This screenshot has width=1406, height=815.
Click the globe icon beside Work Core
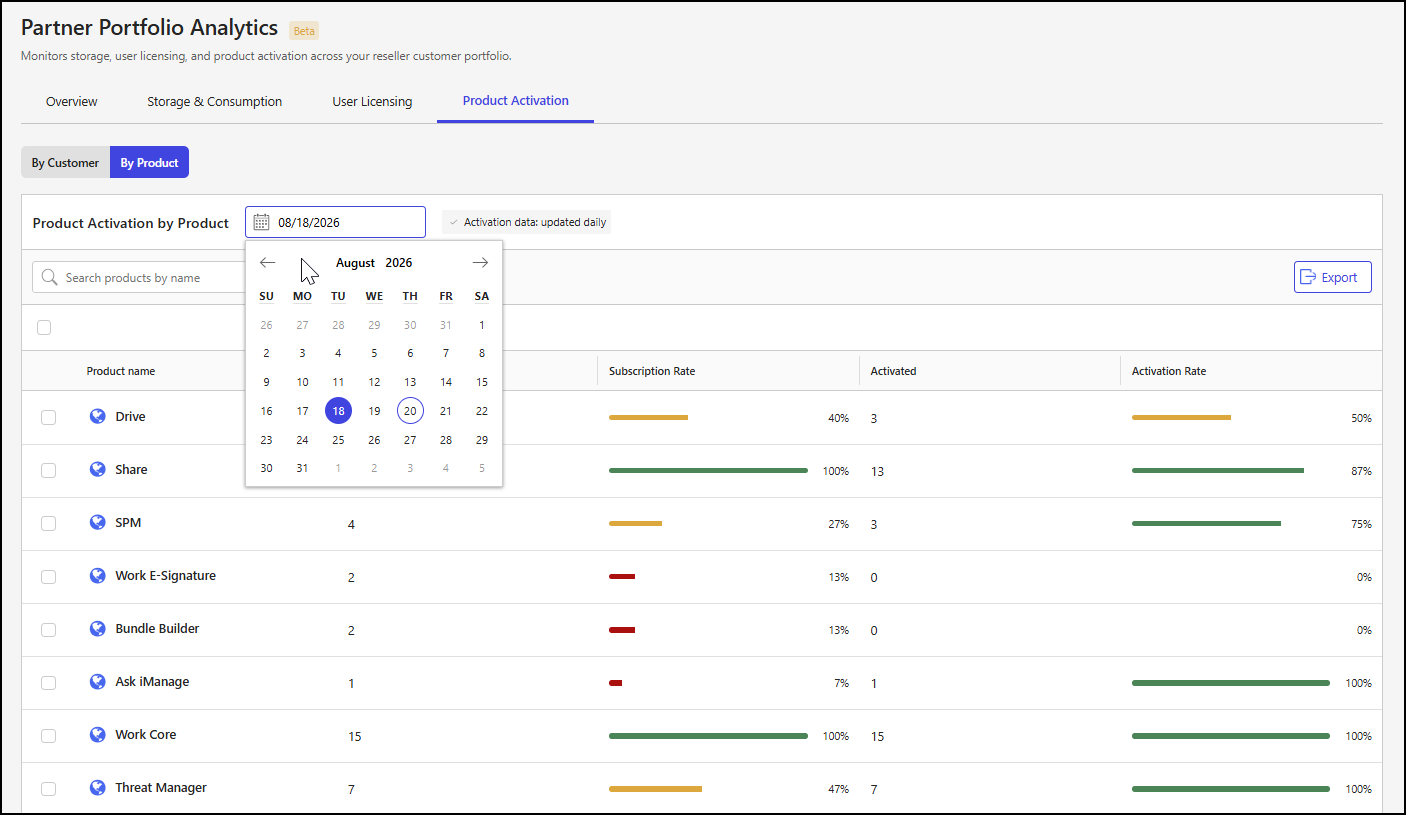coord(97,734)
